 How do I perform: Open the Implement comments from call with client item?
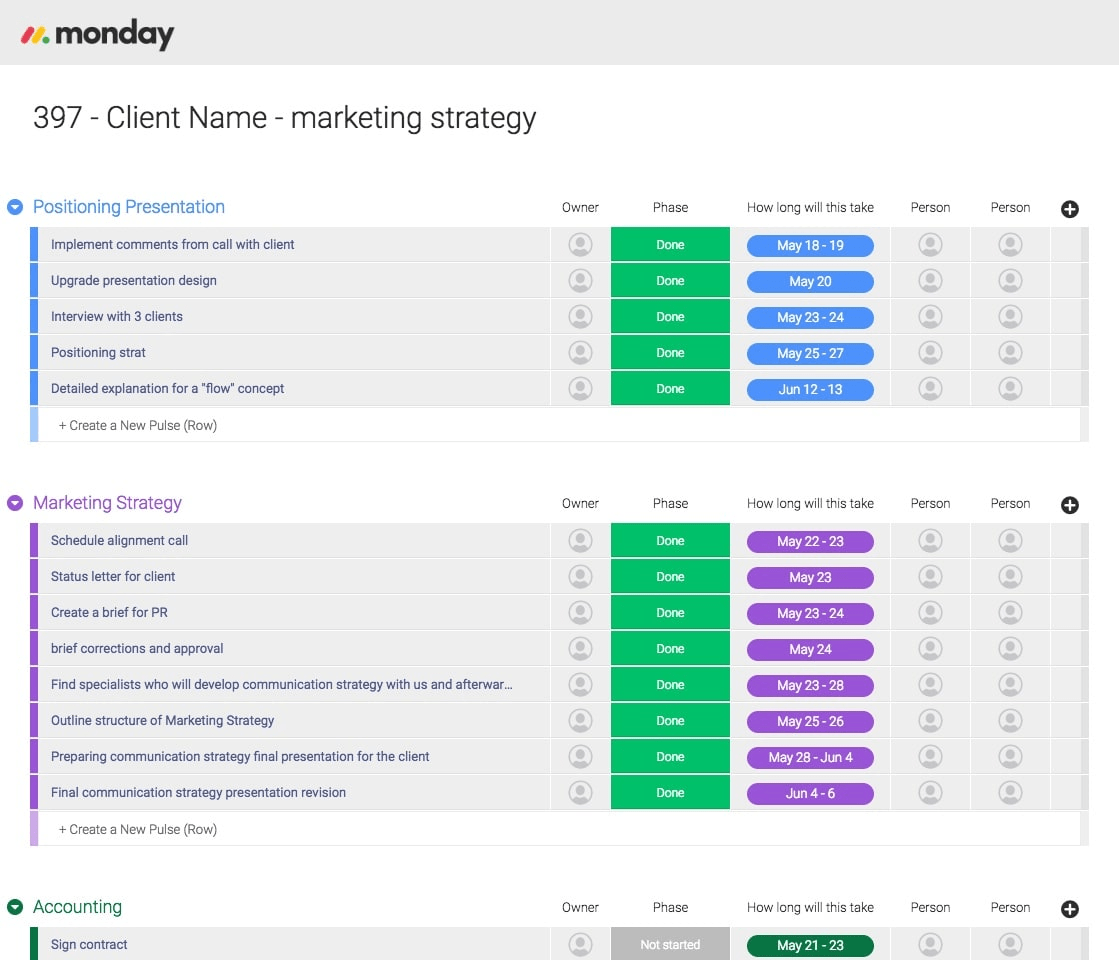click(x=173, y=245)
